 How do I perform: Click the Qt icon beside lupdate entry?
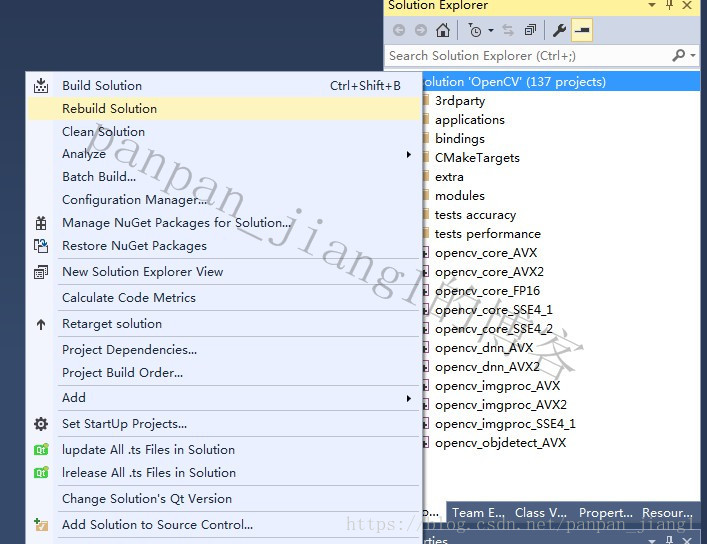point(41,449)
